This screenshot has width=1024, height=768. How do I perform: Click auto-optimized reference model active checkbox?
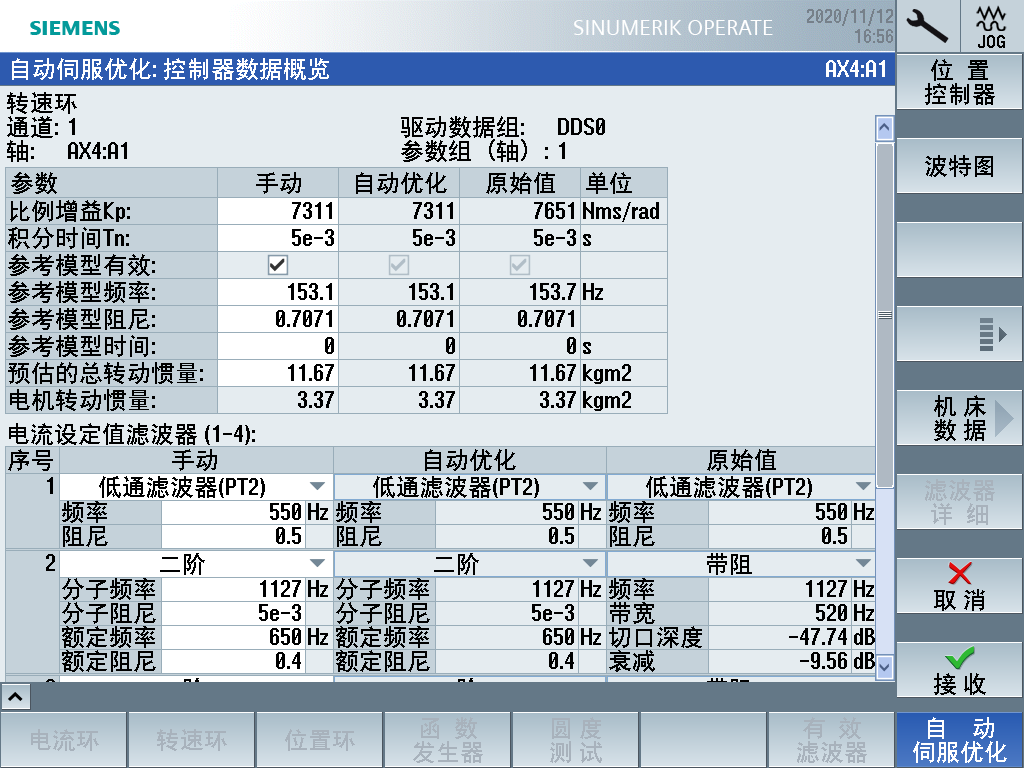(x=399, y=265)
